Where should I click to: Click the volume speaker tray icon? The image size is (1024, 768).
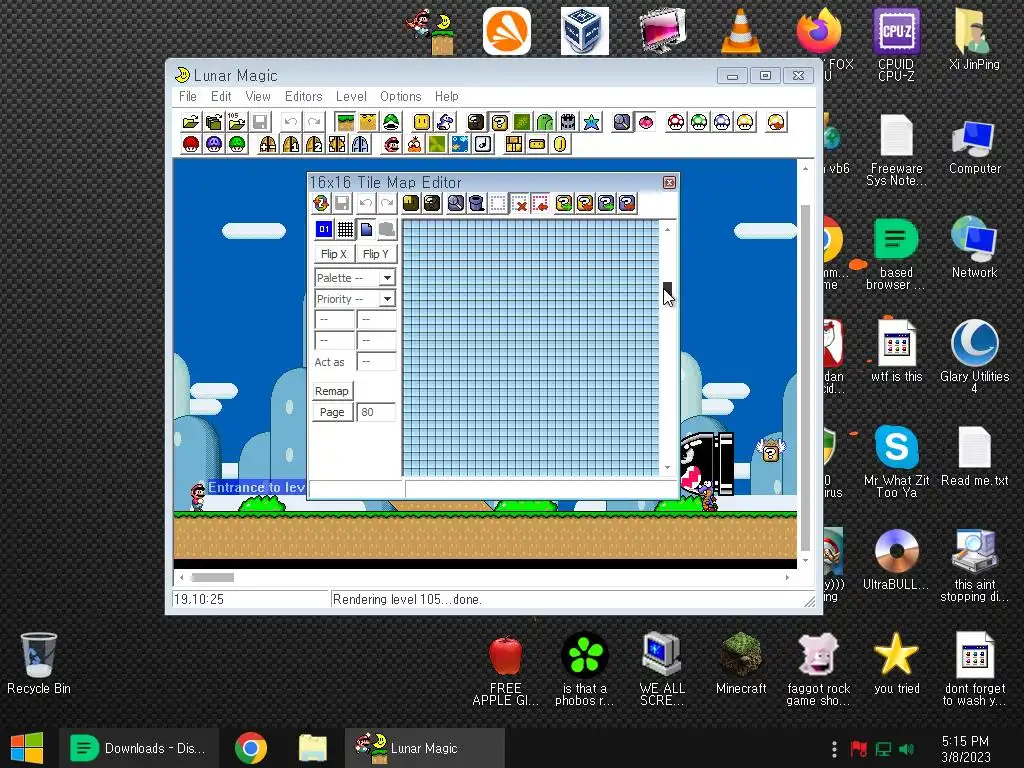pos(906,748)
